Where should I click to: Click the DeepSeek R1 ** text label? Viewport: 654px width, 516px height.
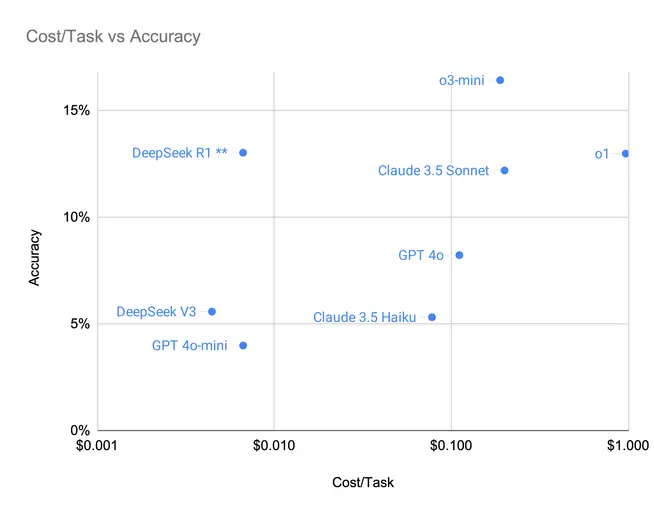point(180,153)
